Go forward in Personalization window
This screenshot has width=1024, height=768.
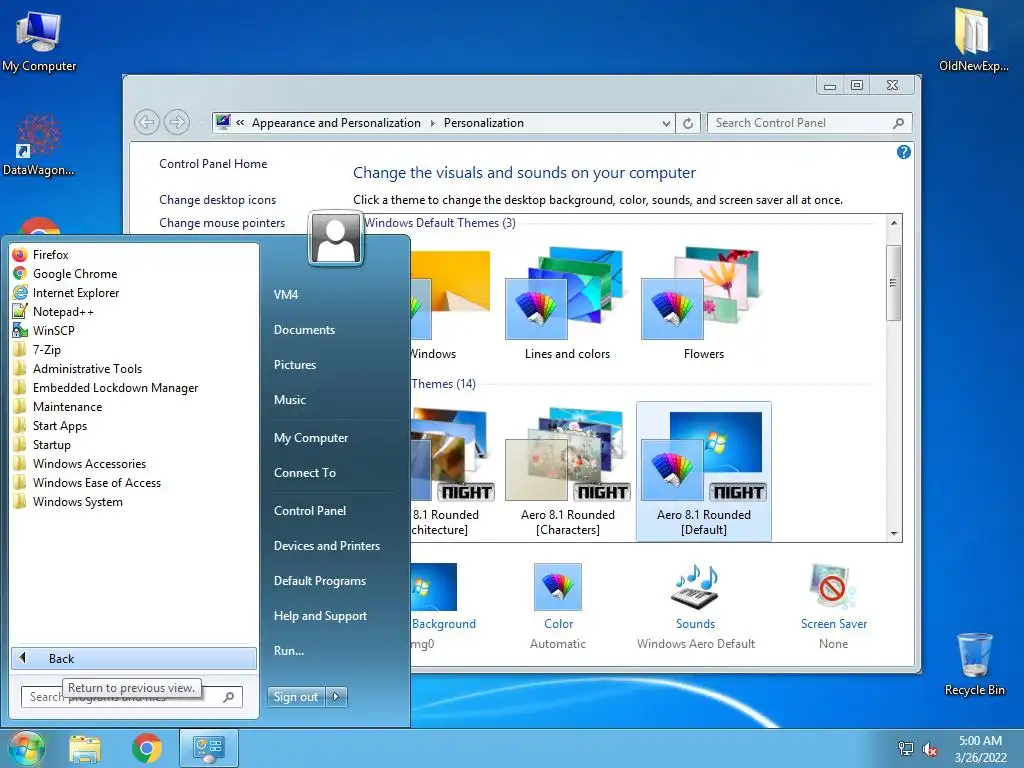[177, 122]
